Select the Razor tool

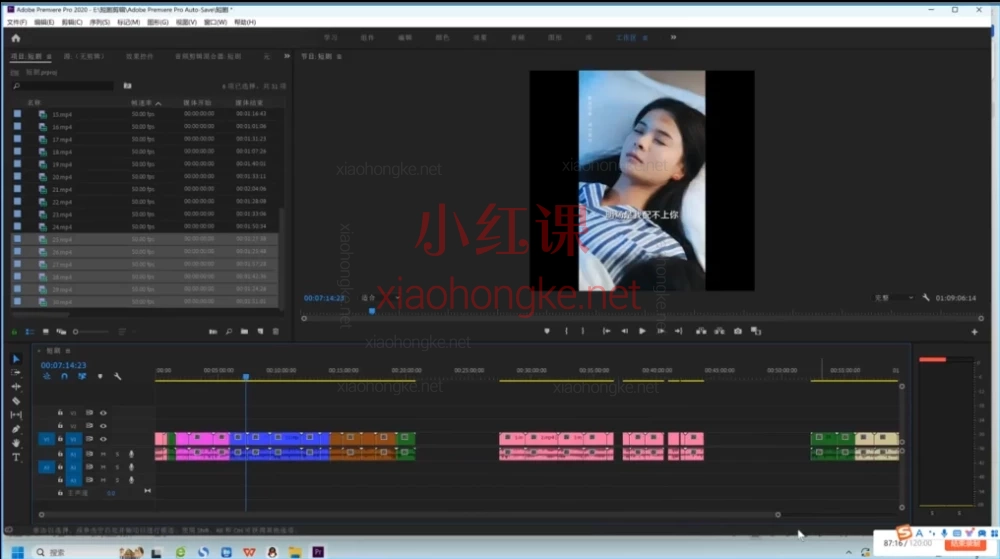point(16,401)
